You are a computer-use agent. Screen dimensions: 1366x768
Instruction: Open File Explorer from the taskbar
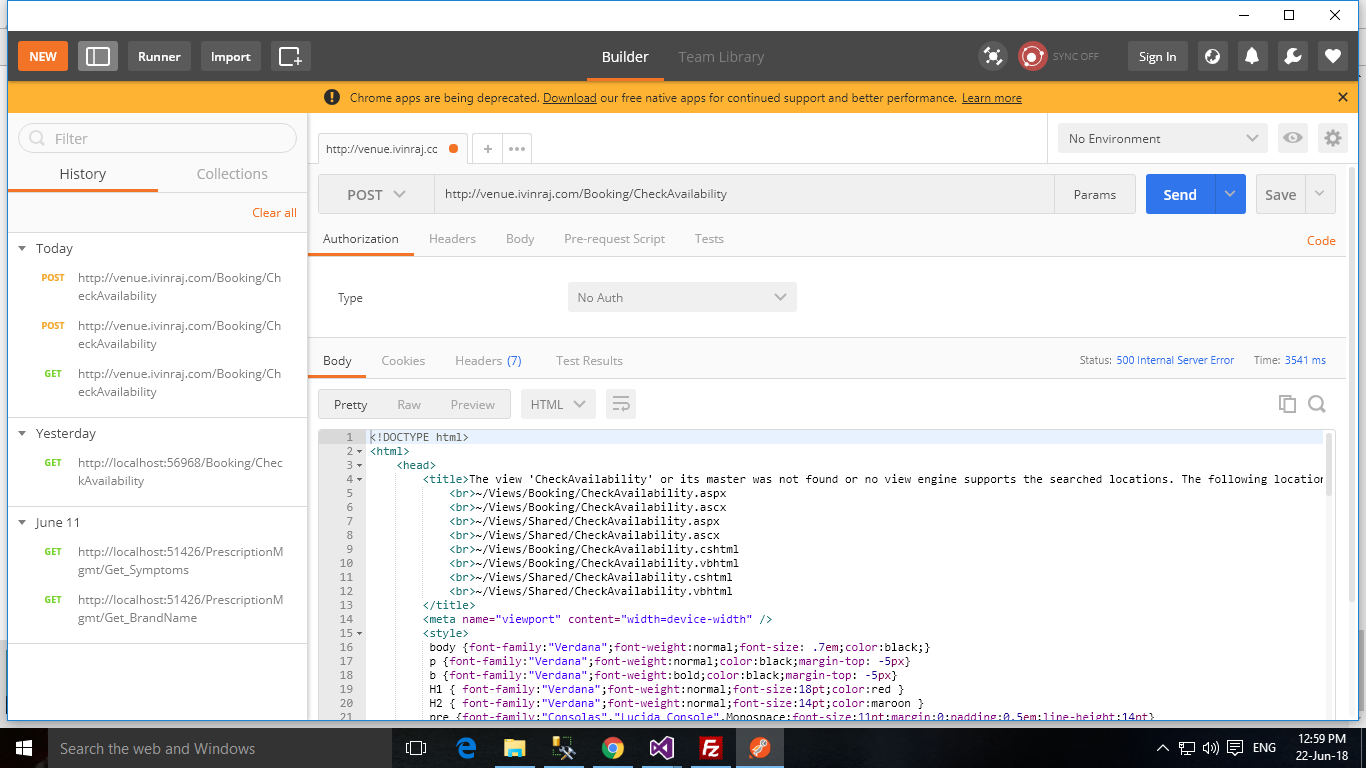tap(515, 748)
